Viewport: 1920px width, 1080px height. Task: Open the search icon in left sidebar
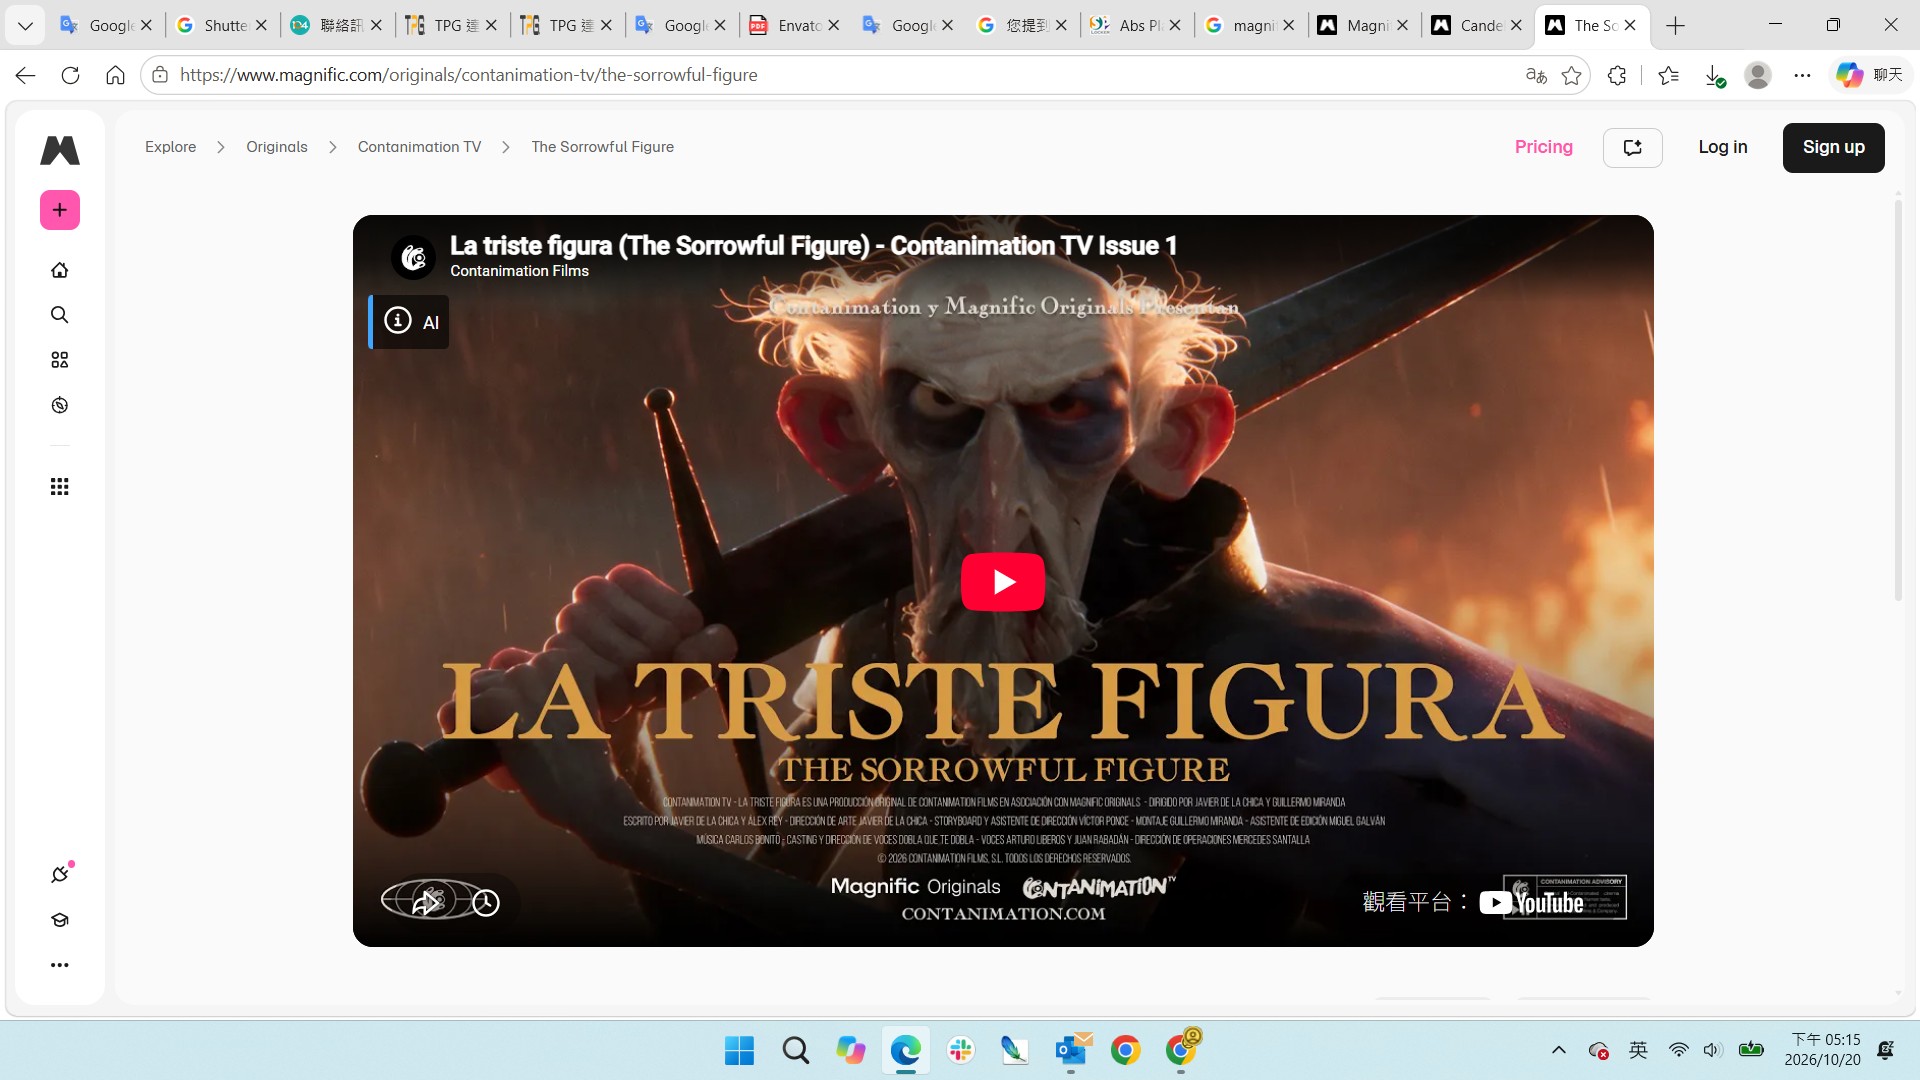60,315
